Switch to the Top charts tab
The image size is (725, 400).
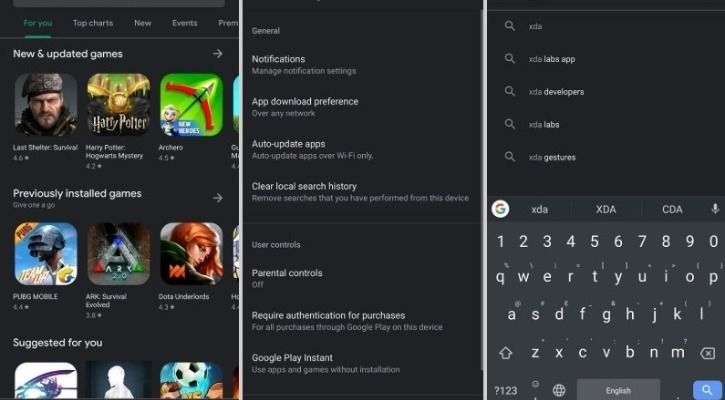93,23
